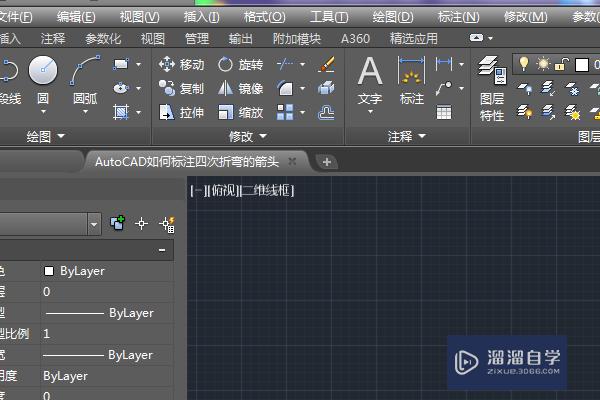Toggle layer freeze sun icon
The width and height of the screenshot is (600, 400).
point(543,64)
